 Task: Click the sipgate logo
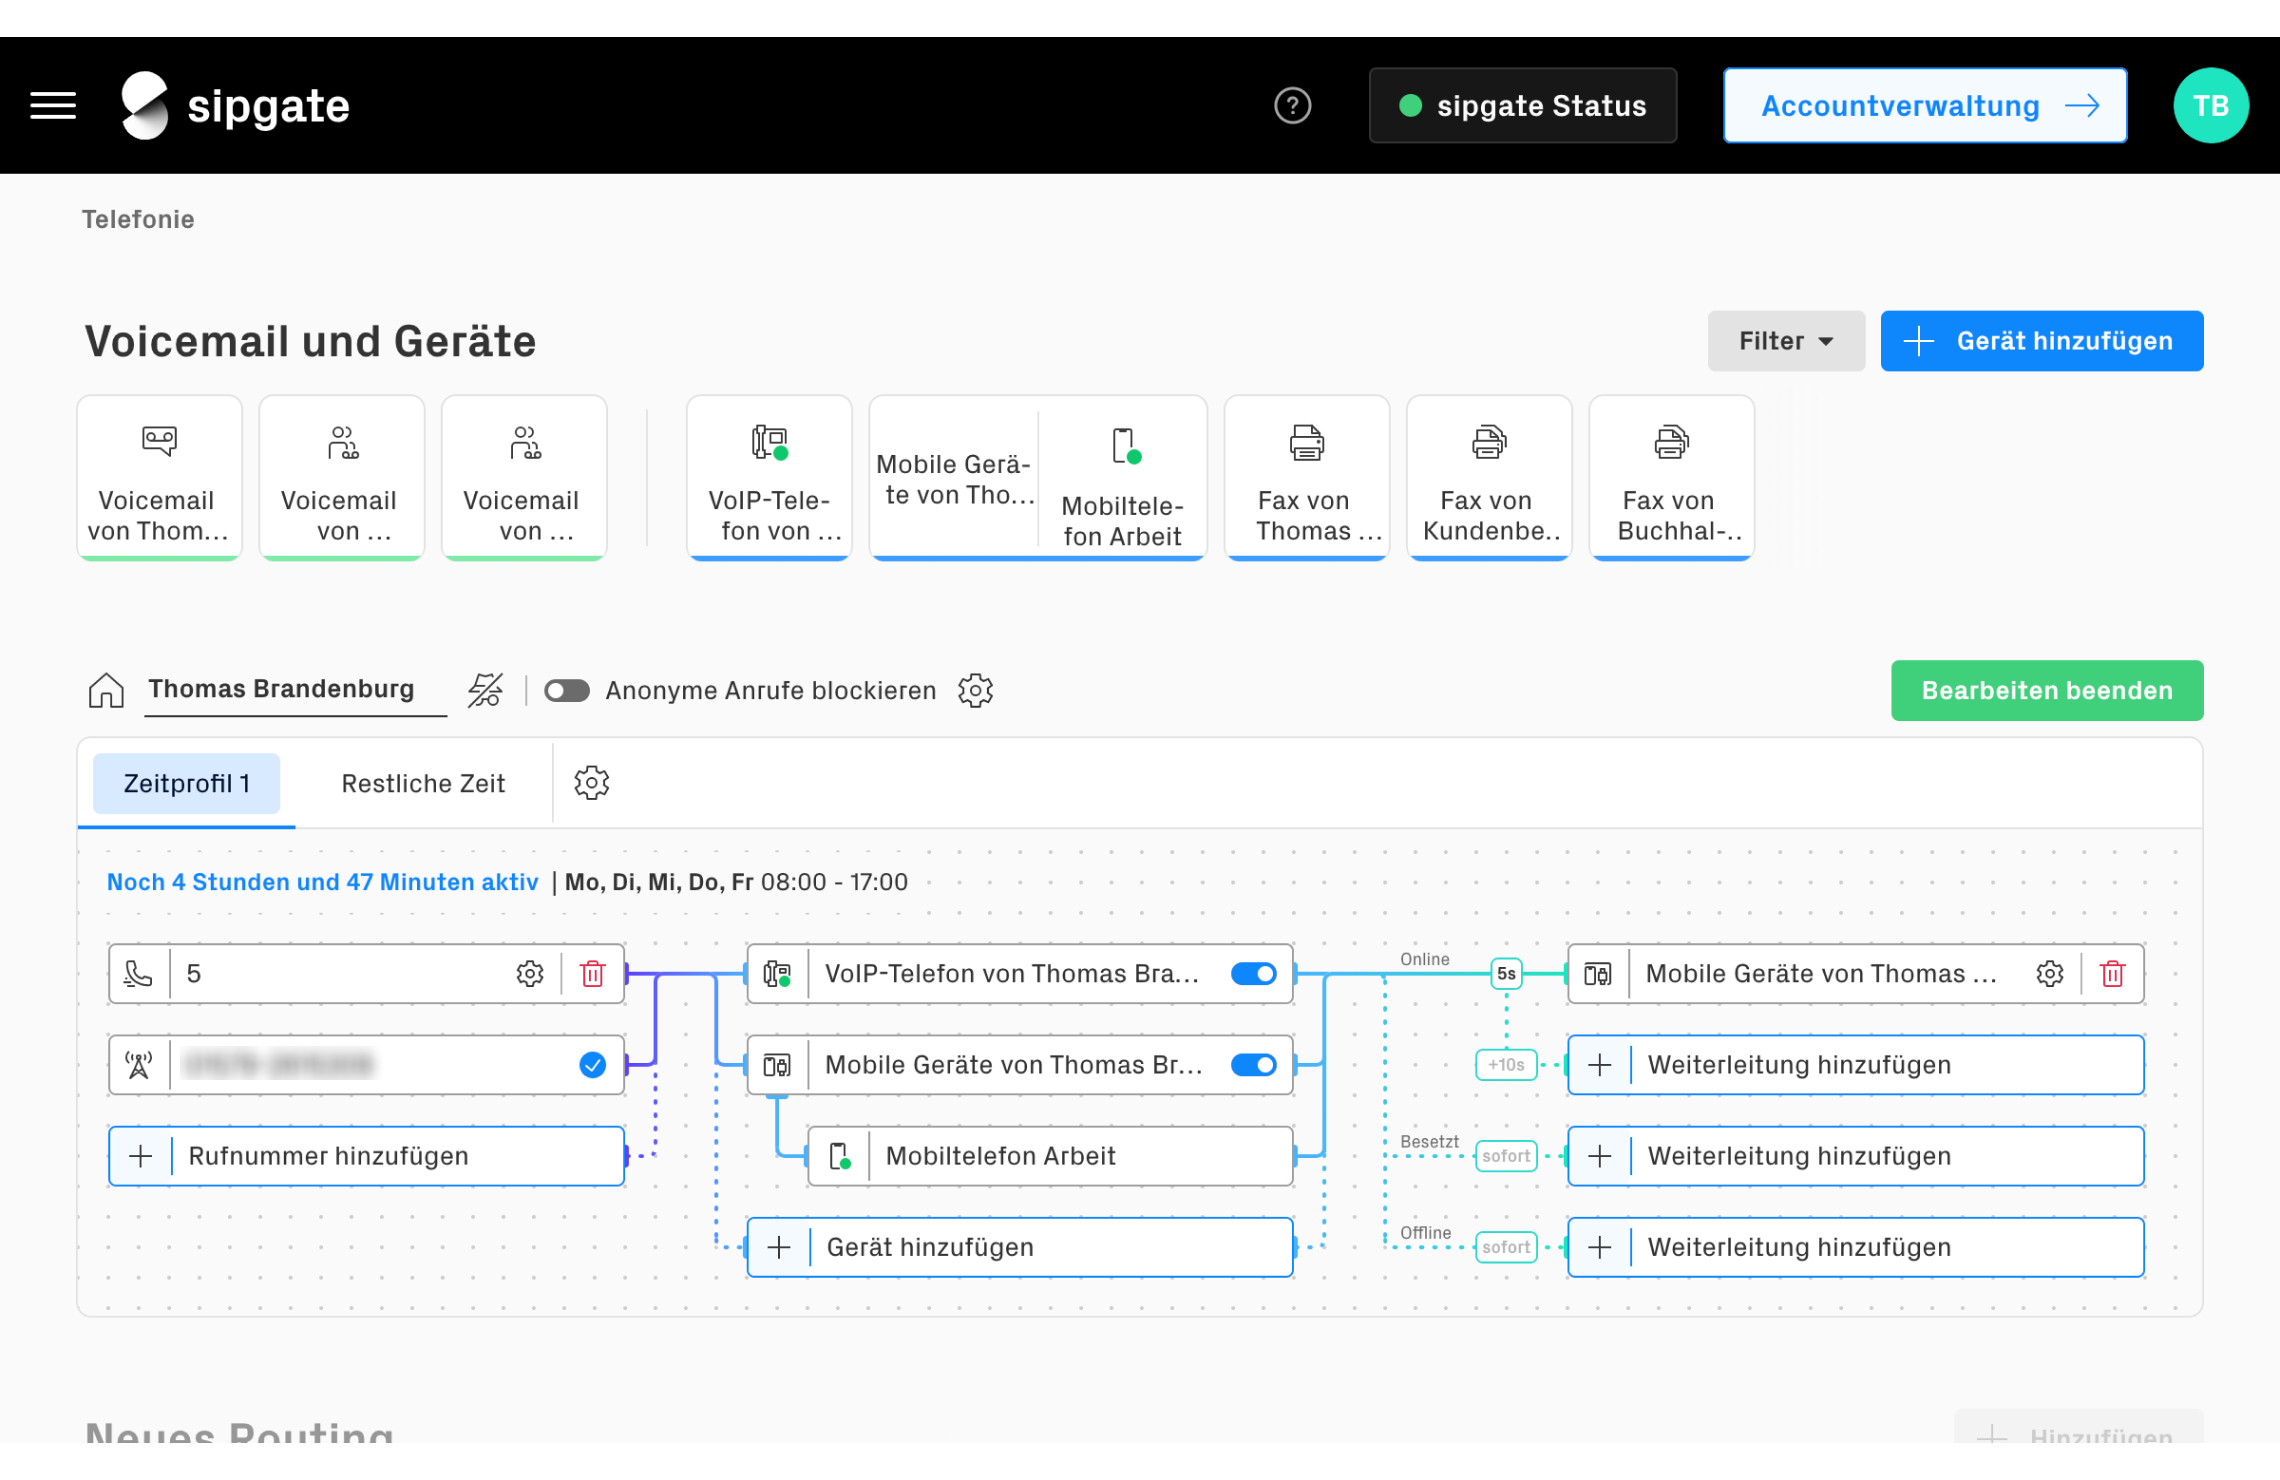coord(235,105)
